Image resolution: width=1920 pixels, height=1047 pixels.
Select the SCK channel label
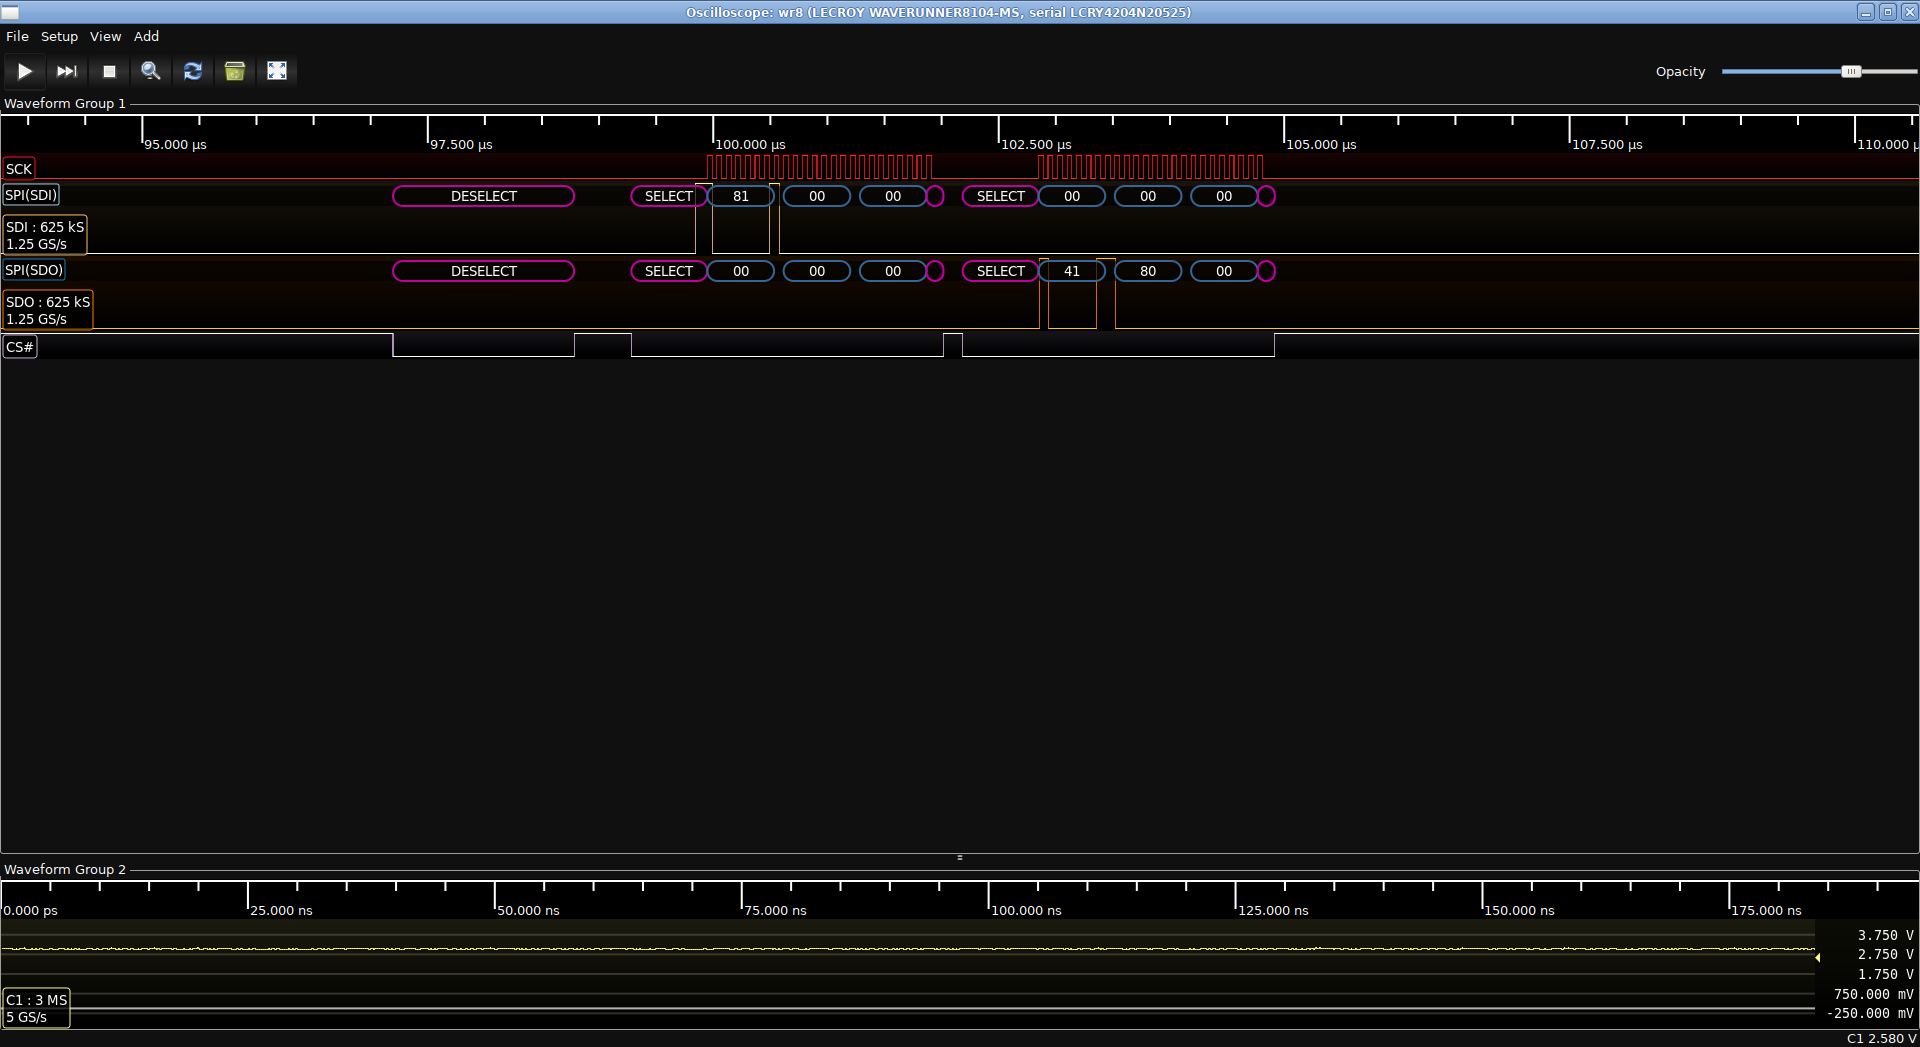[19, 169]
